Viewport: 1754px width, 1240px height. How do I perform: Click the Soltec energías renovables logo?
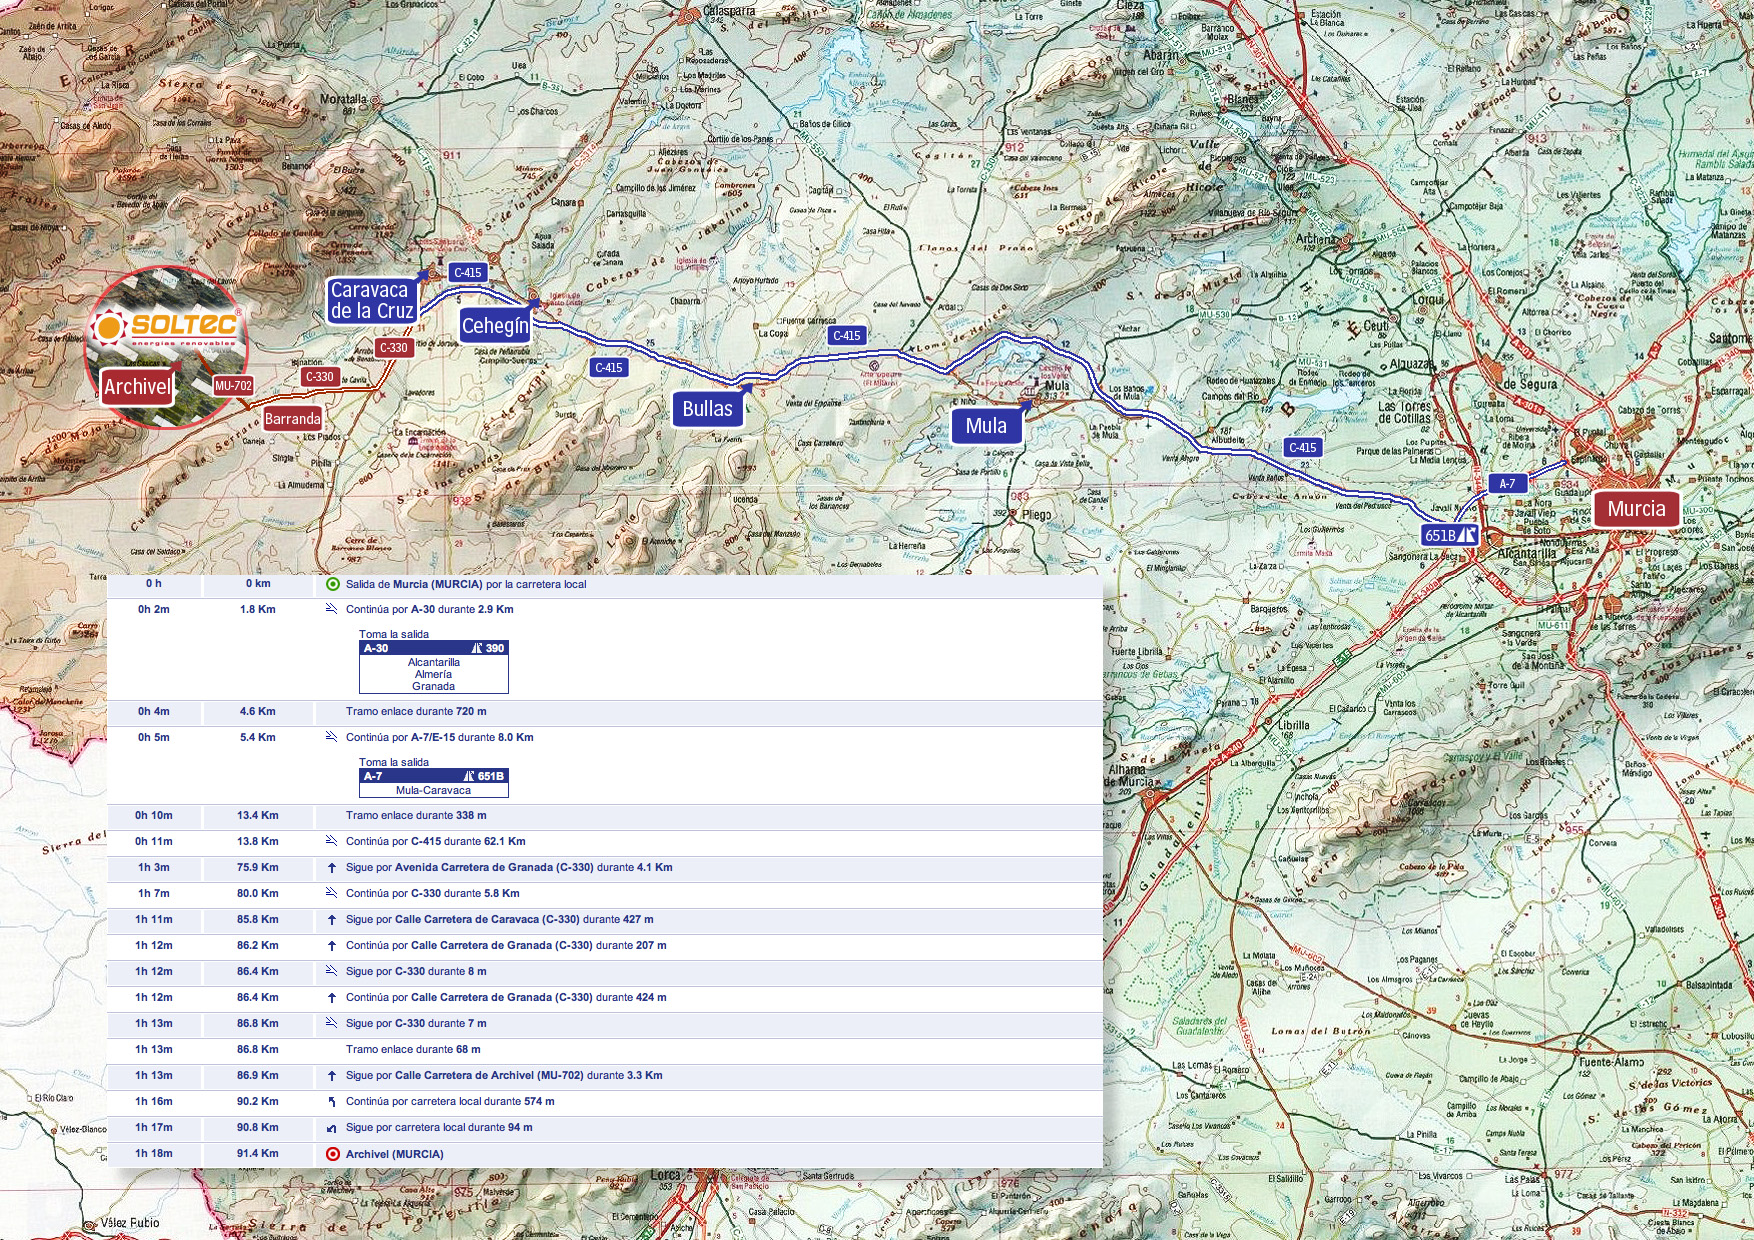click(x=166, y=327)
